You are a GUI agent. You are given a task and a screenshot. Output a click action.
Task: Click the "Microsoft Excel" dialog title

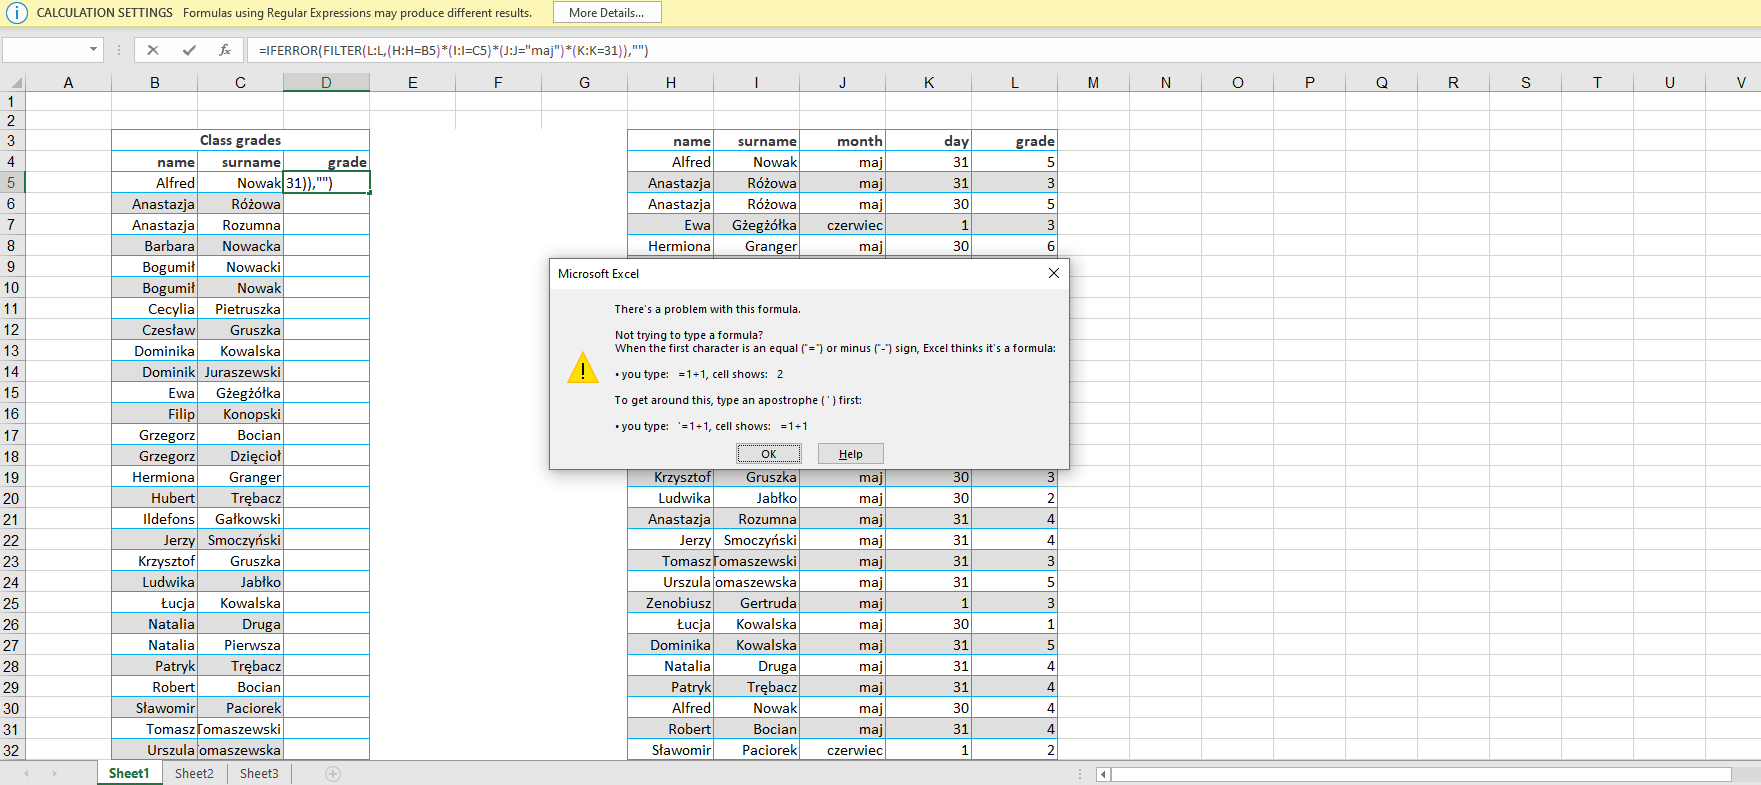tap(598, 274)
